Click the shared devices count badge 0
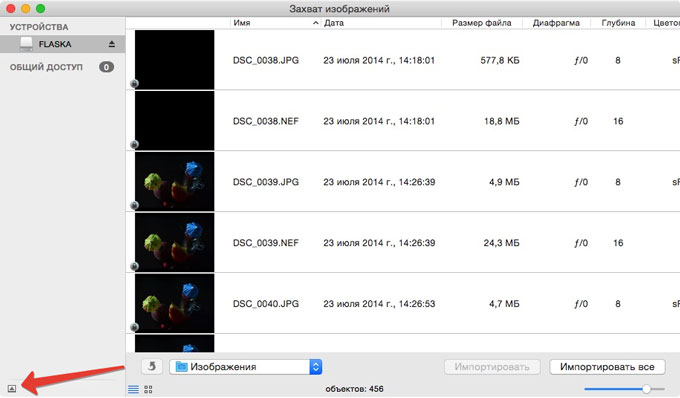This screenshot has height=398, width=680. tap(106, 67)
